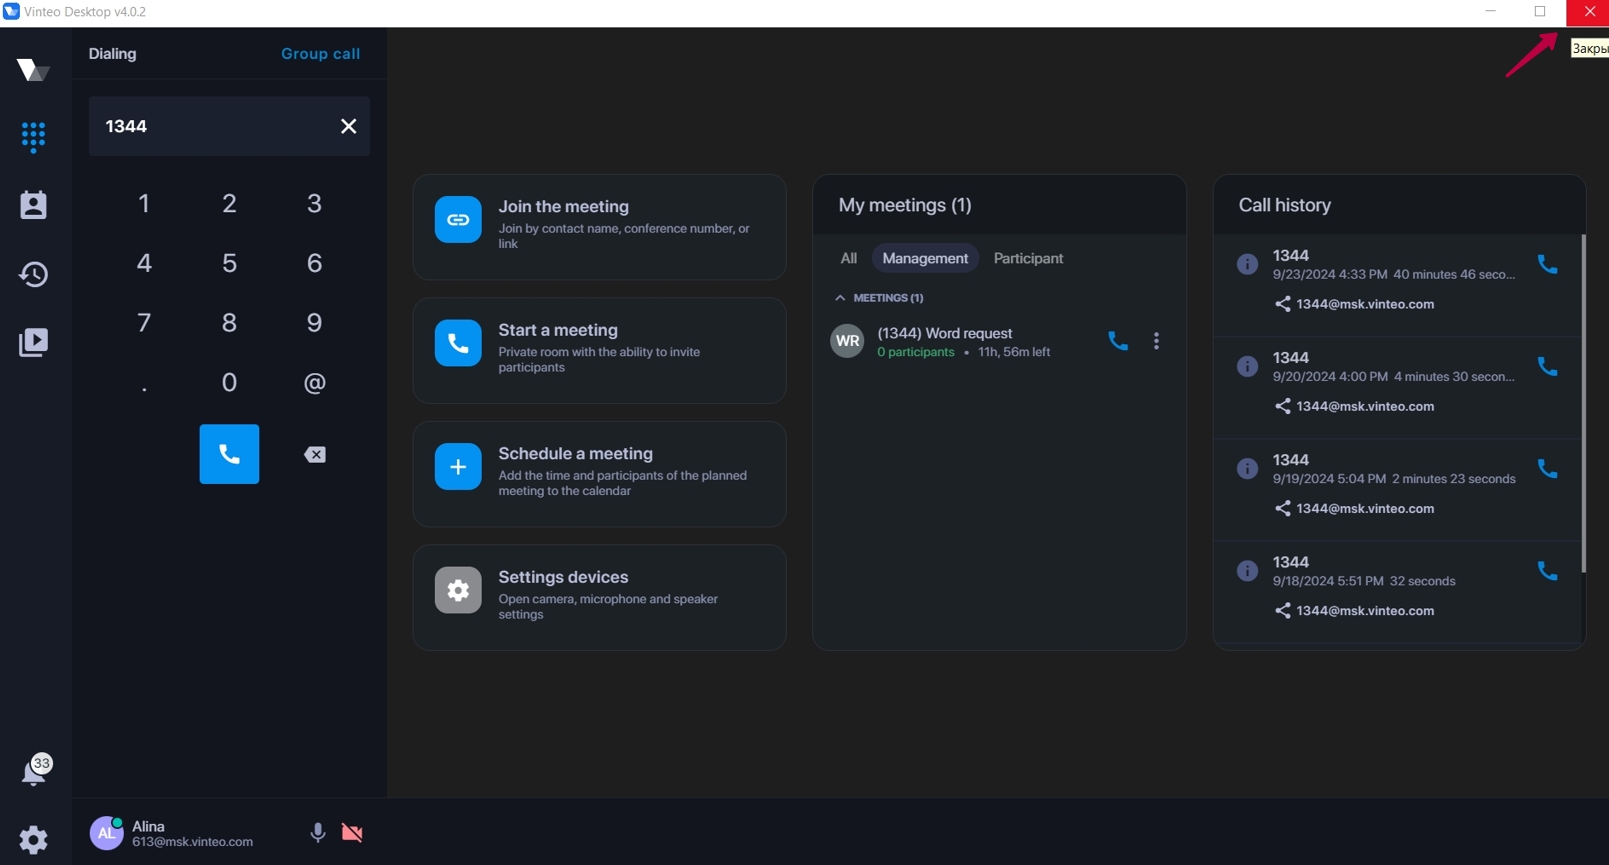Click the @ key on keypad
This screenshot has width=1609, height=865.
pyautogui.click(x=314, y=383)
